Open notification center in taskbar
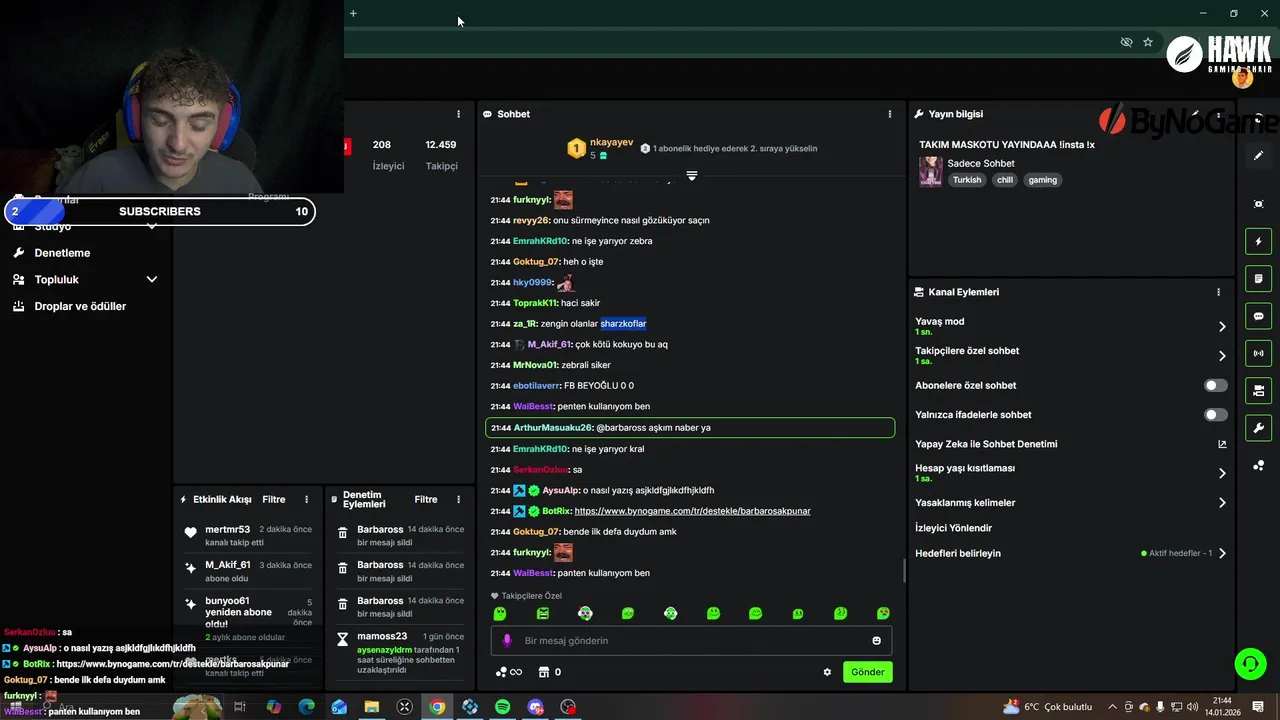The width and height of the screenshot is (1280, 720). click(1258, 707)
